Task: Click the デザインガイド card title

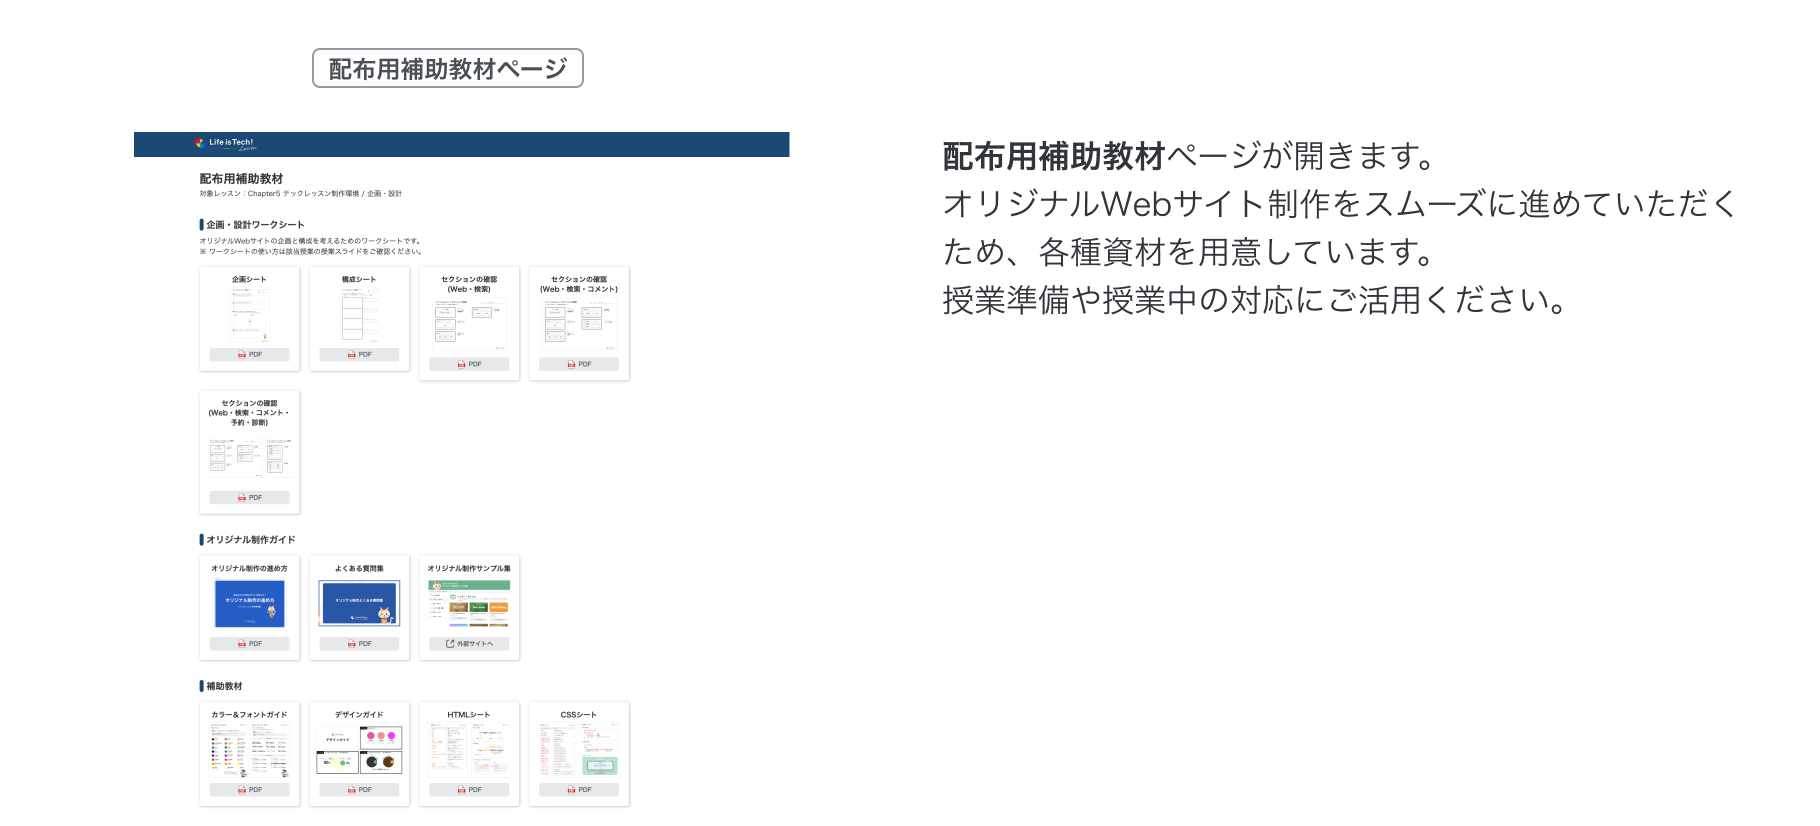Action: [359, 715]
